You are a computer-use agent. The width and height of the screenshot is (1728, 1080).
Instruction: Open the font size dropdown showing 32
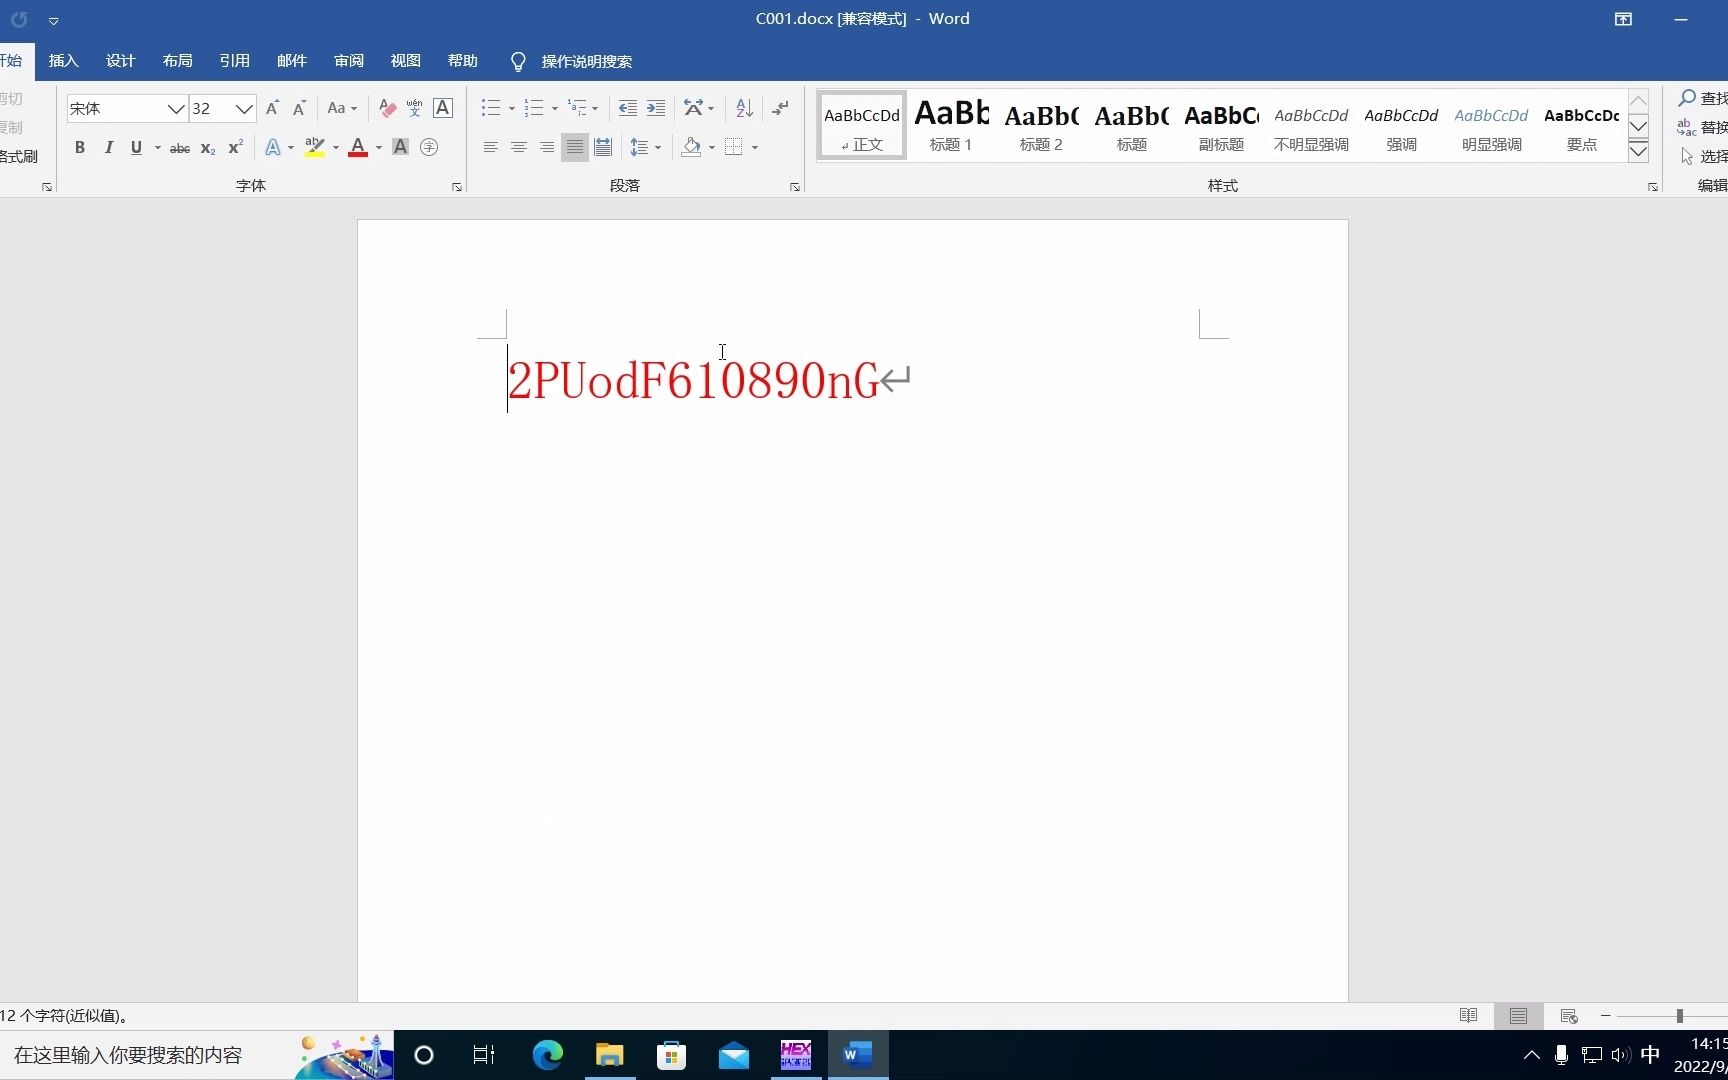(244, 109)
